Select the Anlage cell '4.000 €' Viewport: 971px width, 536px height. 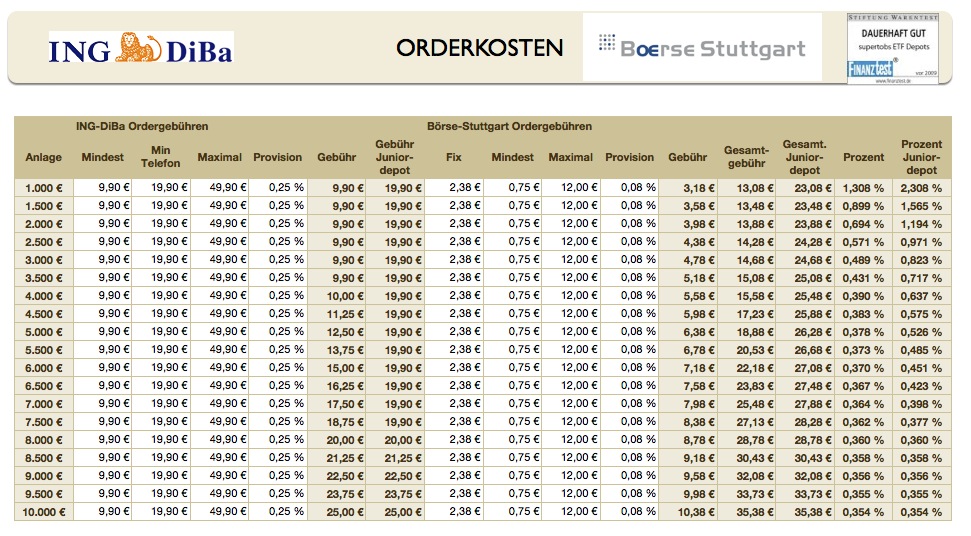click(44, 296)
